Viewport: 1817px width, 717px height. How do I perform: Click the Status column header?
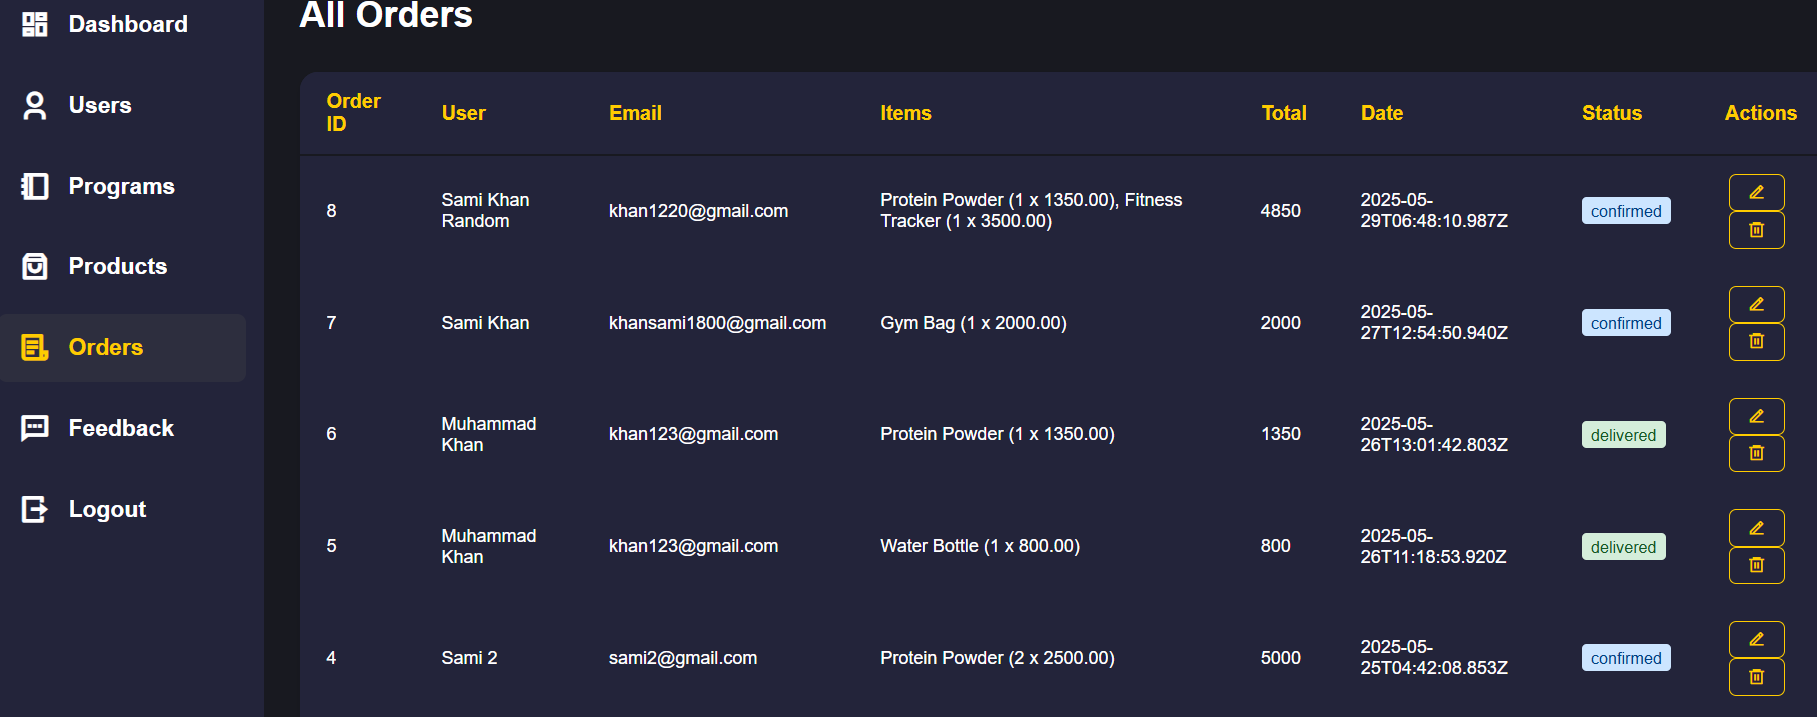[1612, 113]
